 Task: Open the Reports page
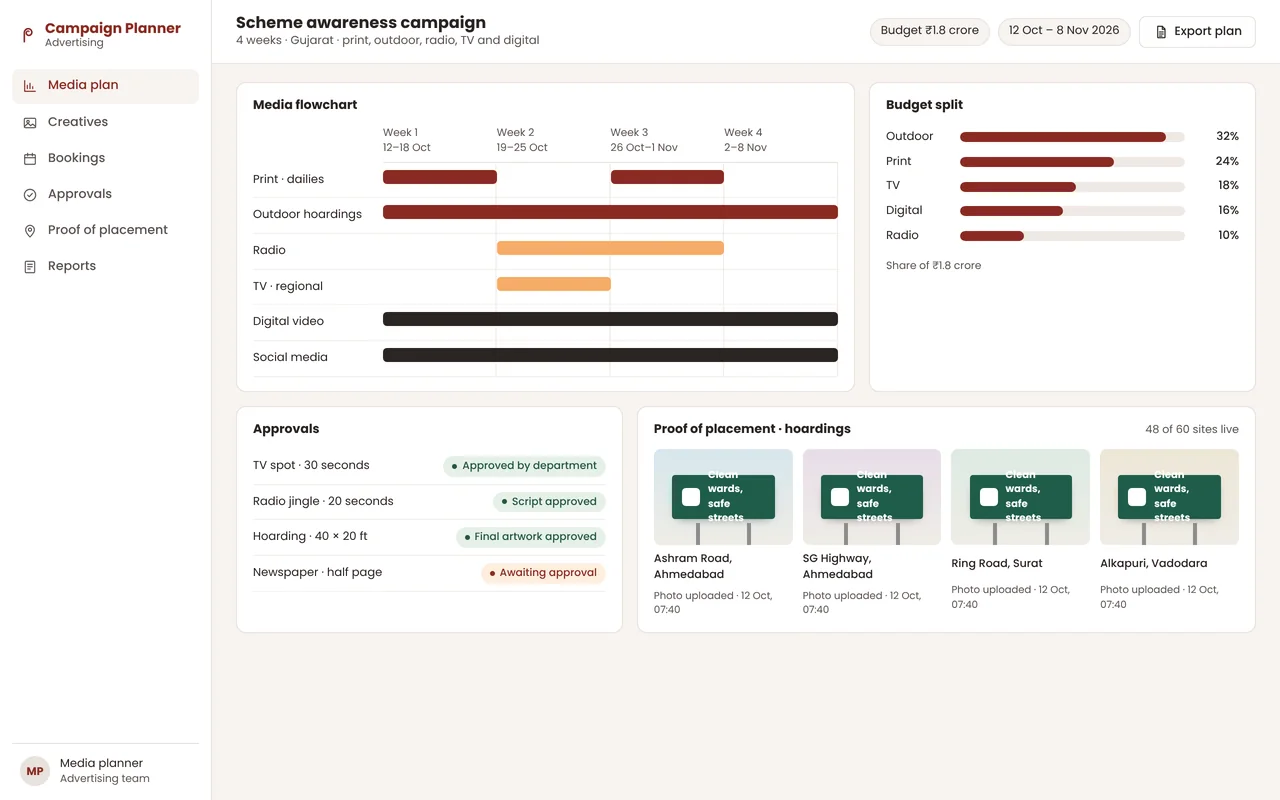pyautogui.click(x=105, y=266)
